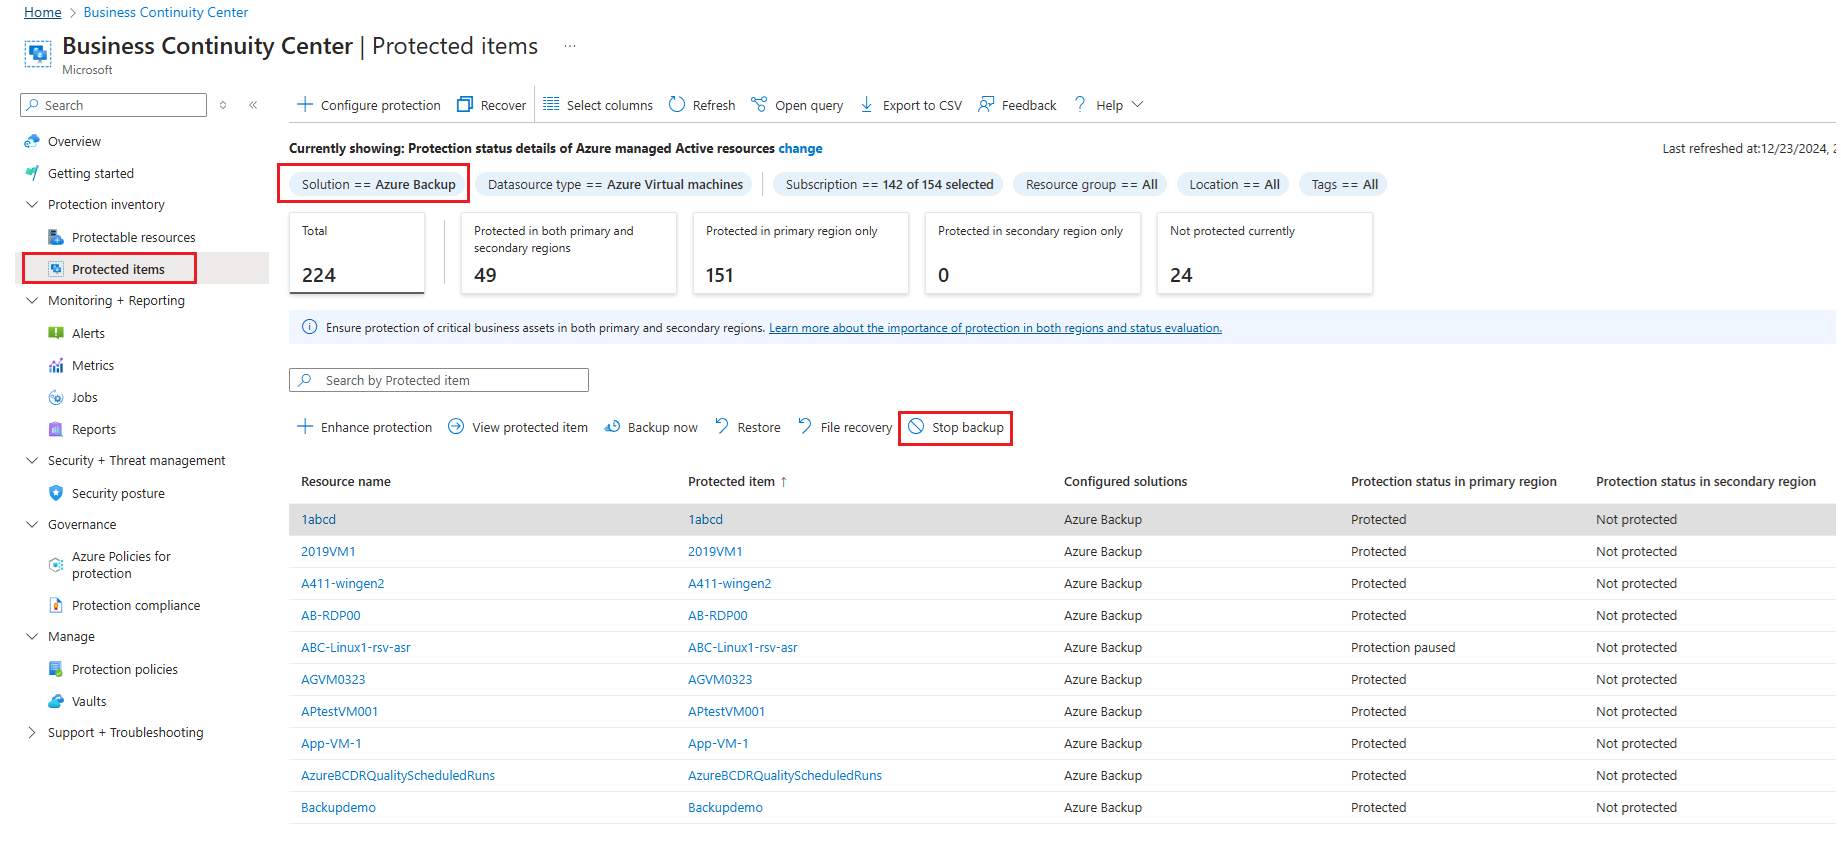The width and height of the screenshot is (1841, 851).
Task: Collapse the Protection inventory section
Action: 31,205
